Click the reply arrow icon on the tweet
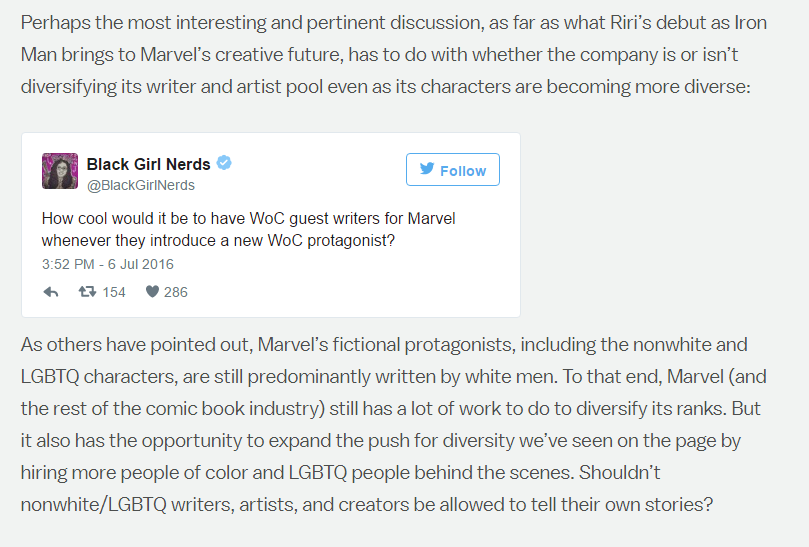 click(x=51, y=292)
